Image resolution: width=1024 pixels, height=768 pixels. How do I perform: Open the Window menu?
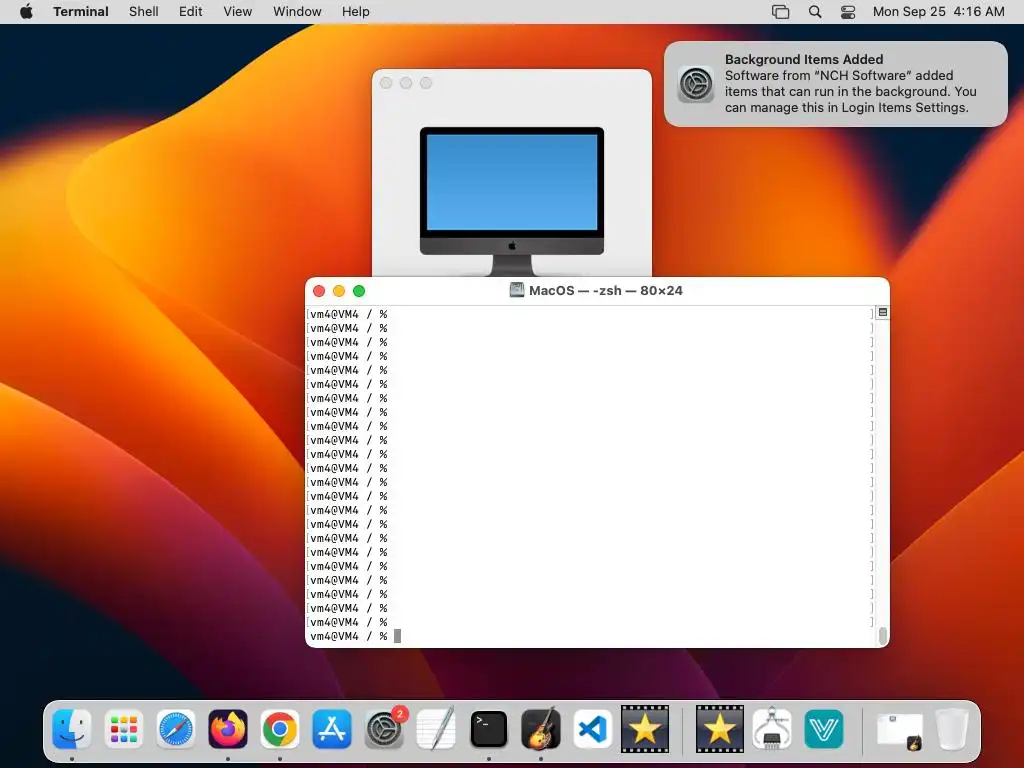coord(297,12)
